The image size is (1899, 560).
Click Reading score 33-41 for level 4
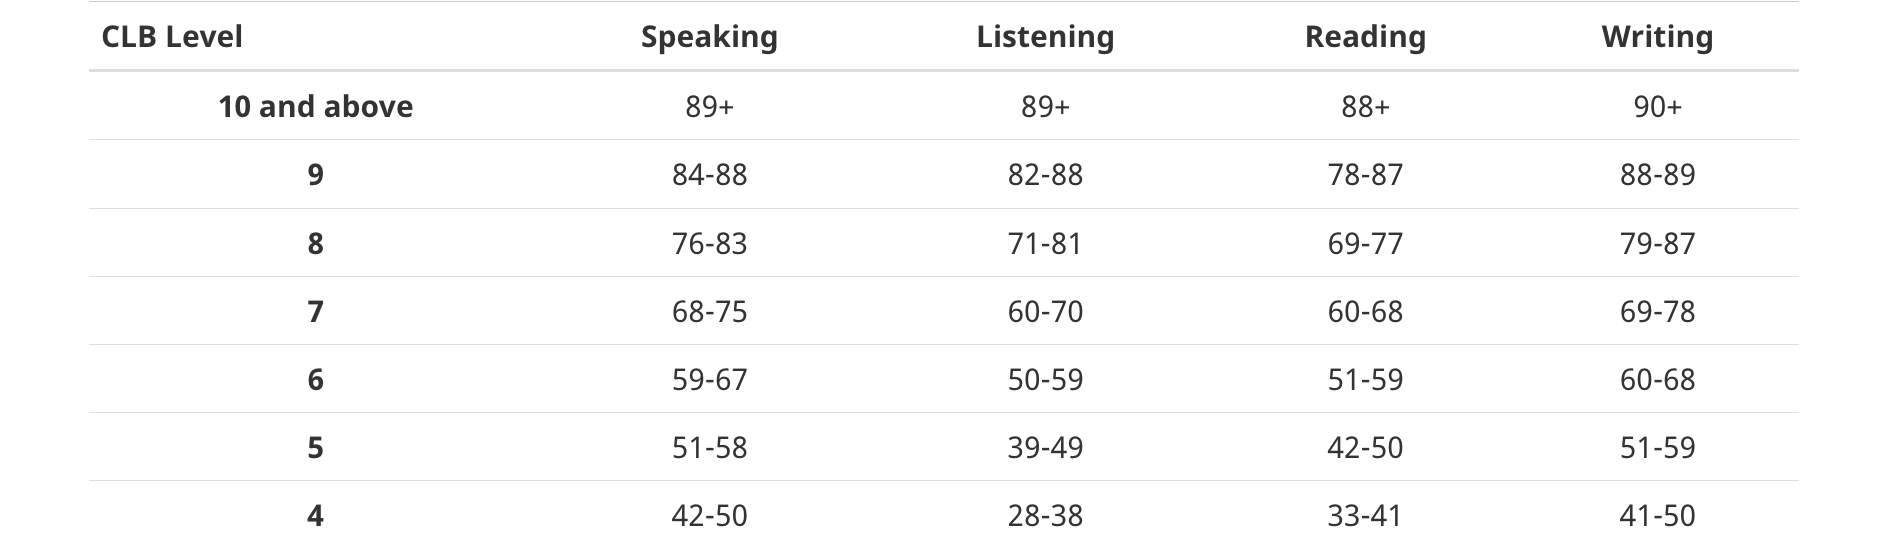point(1365,515)
